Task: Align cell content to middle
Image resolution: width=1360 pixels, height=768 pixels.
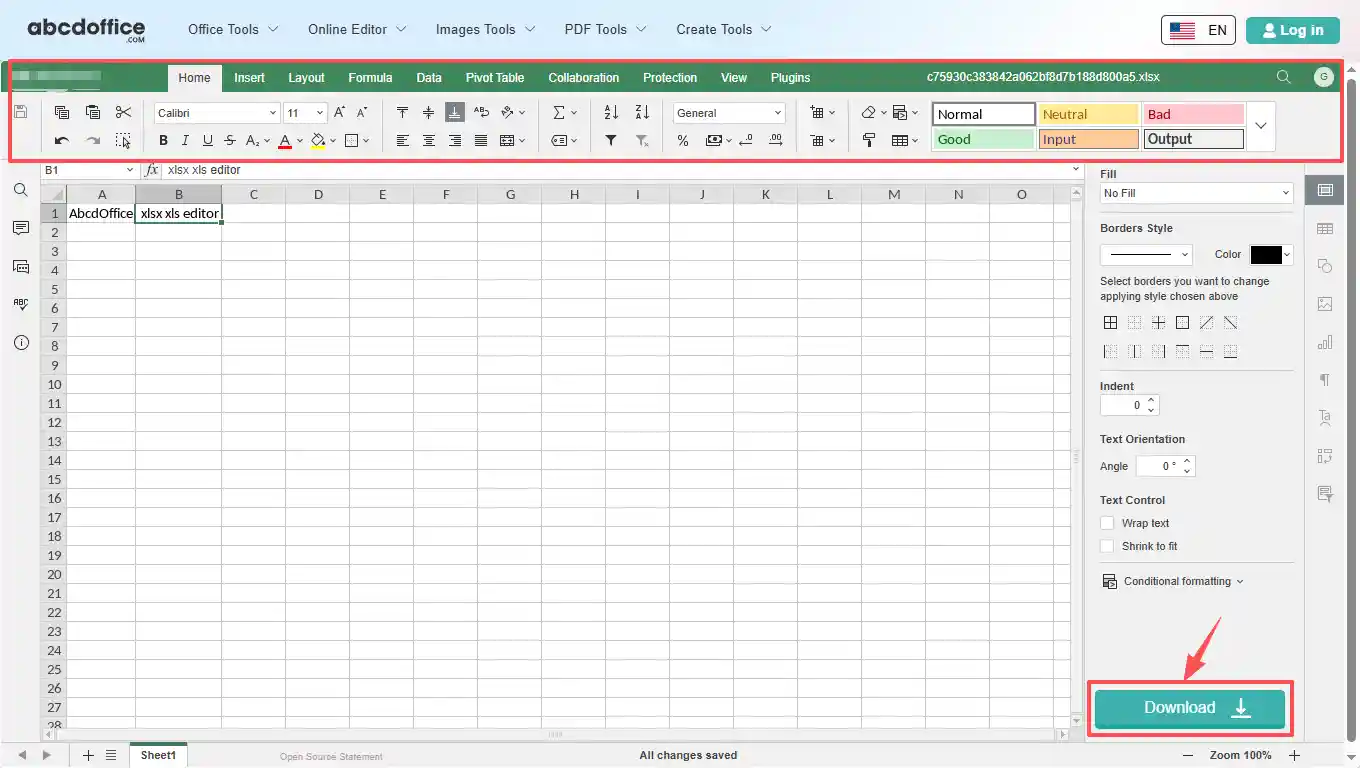Action: pyautogui.click(x=429, y=113)
